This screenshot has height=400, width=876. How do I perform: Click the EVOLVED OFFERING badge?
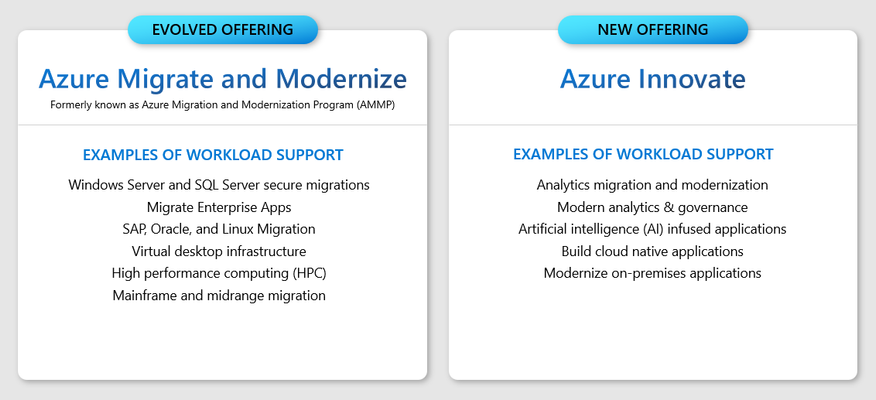coord(222,30)
